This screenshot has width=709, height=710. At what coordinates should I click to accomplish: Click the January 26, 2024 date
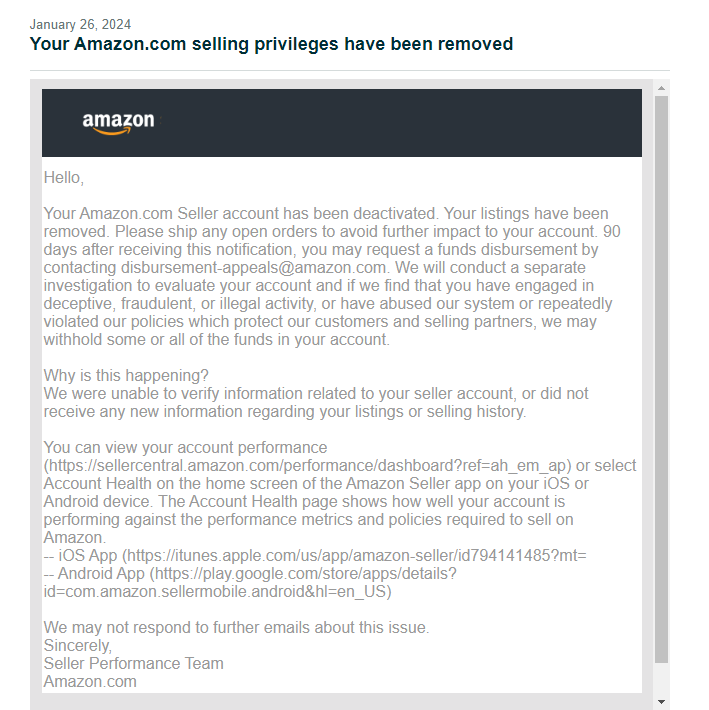tap(80, 24)
